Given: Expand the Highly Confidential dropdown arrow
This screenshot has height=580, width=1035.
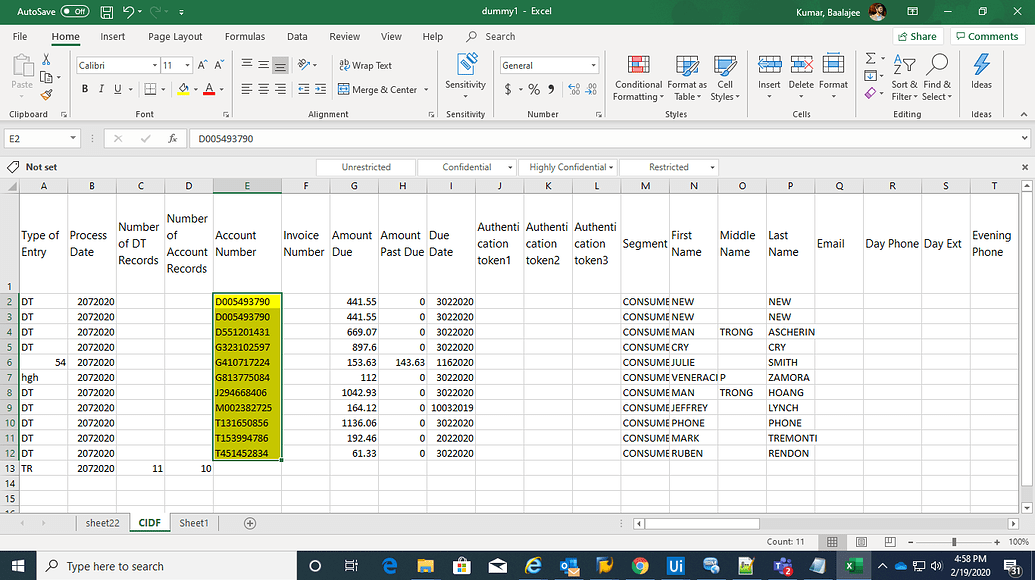Looking at the screenshot, I should [611, 167].
